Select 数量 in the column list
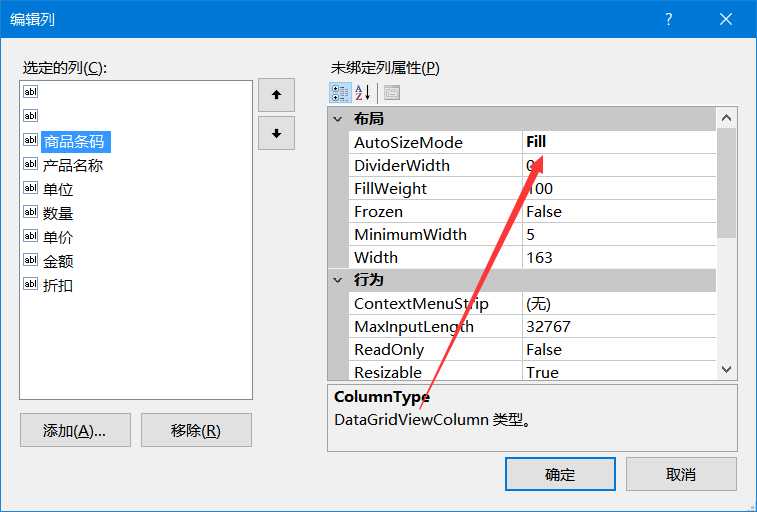757x512 pixels. pyautogui.click(x=58, y=213)
